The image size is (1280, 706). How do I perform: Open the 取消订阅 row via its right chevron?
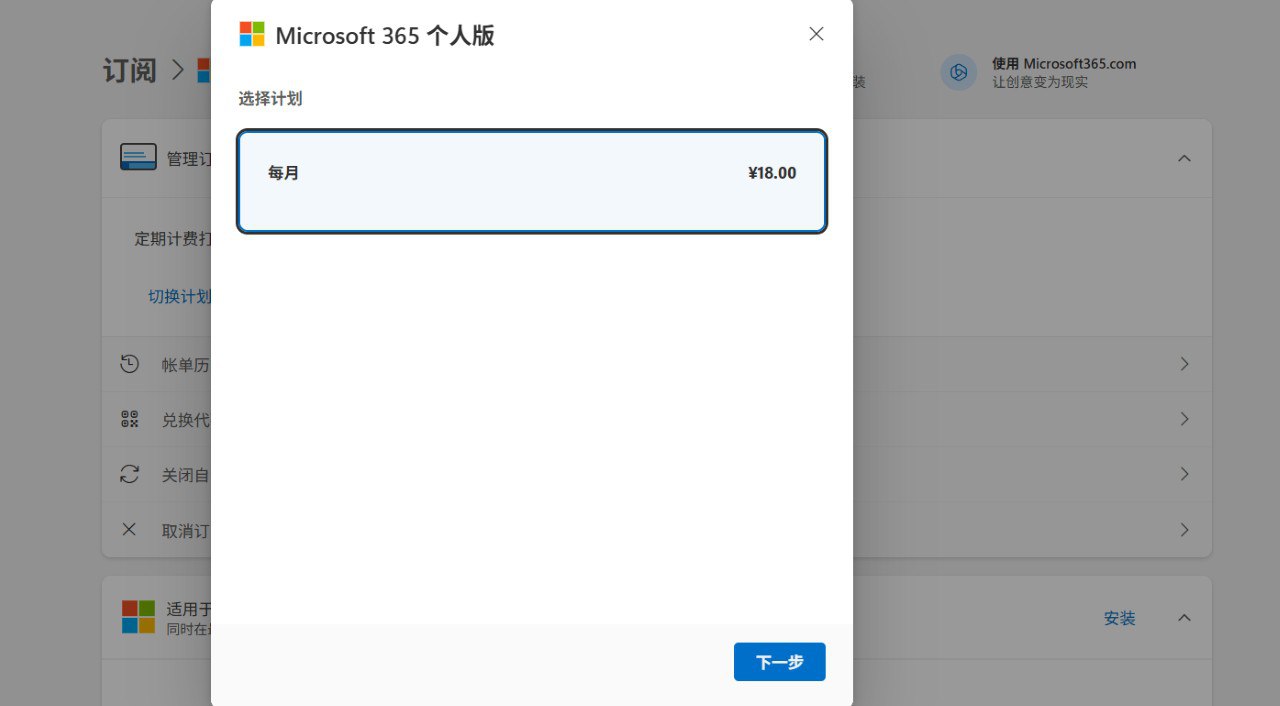(1184, 529)
